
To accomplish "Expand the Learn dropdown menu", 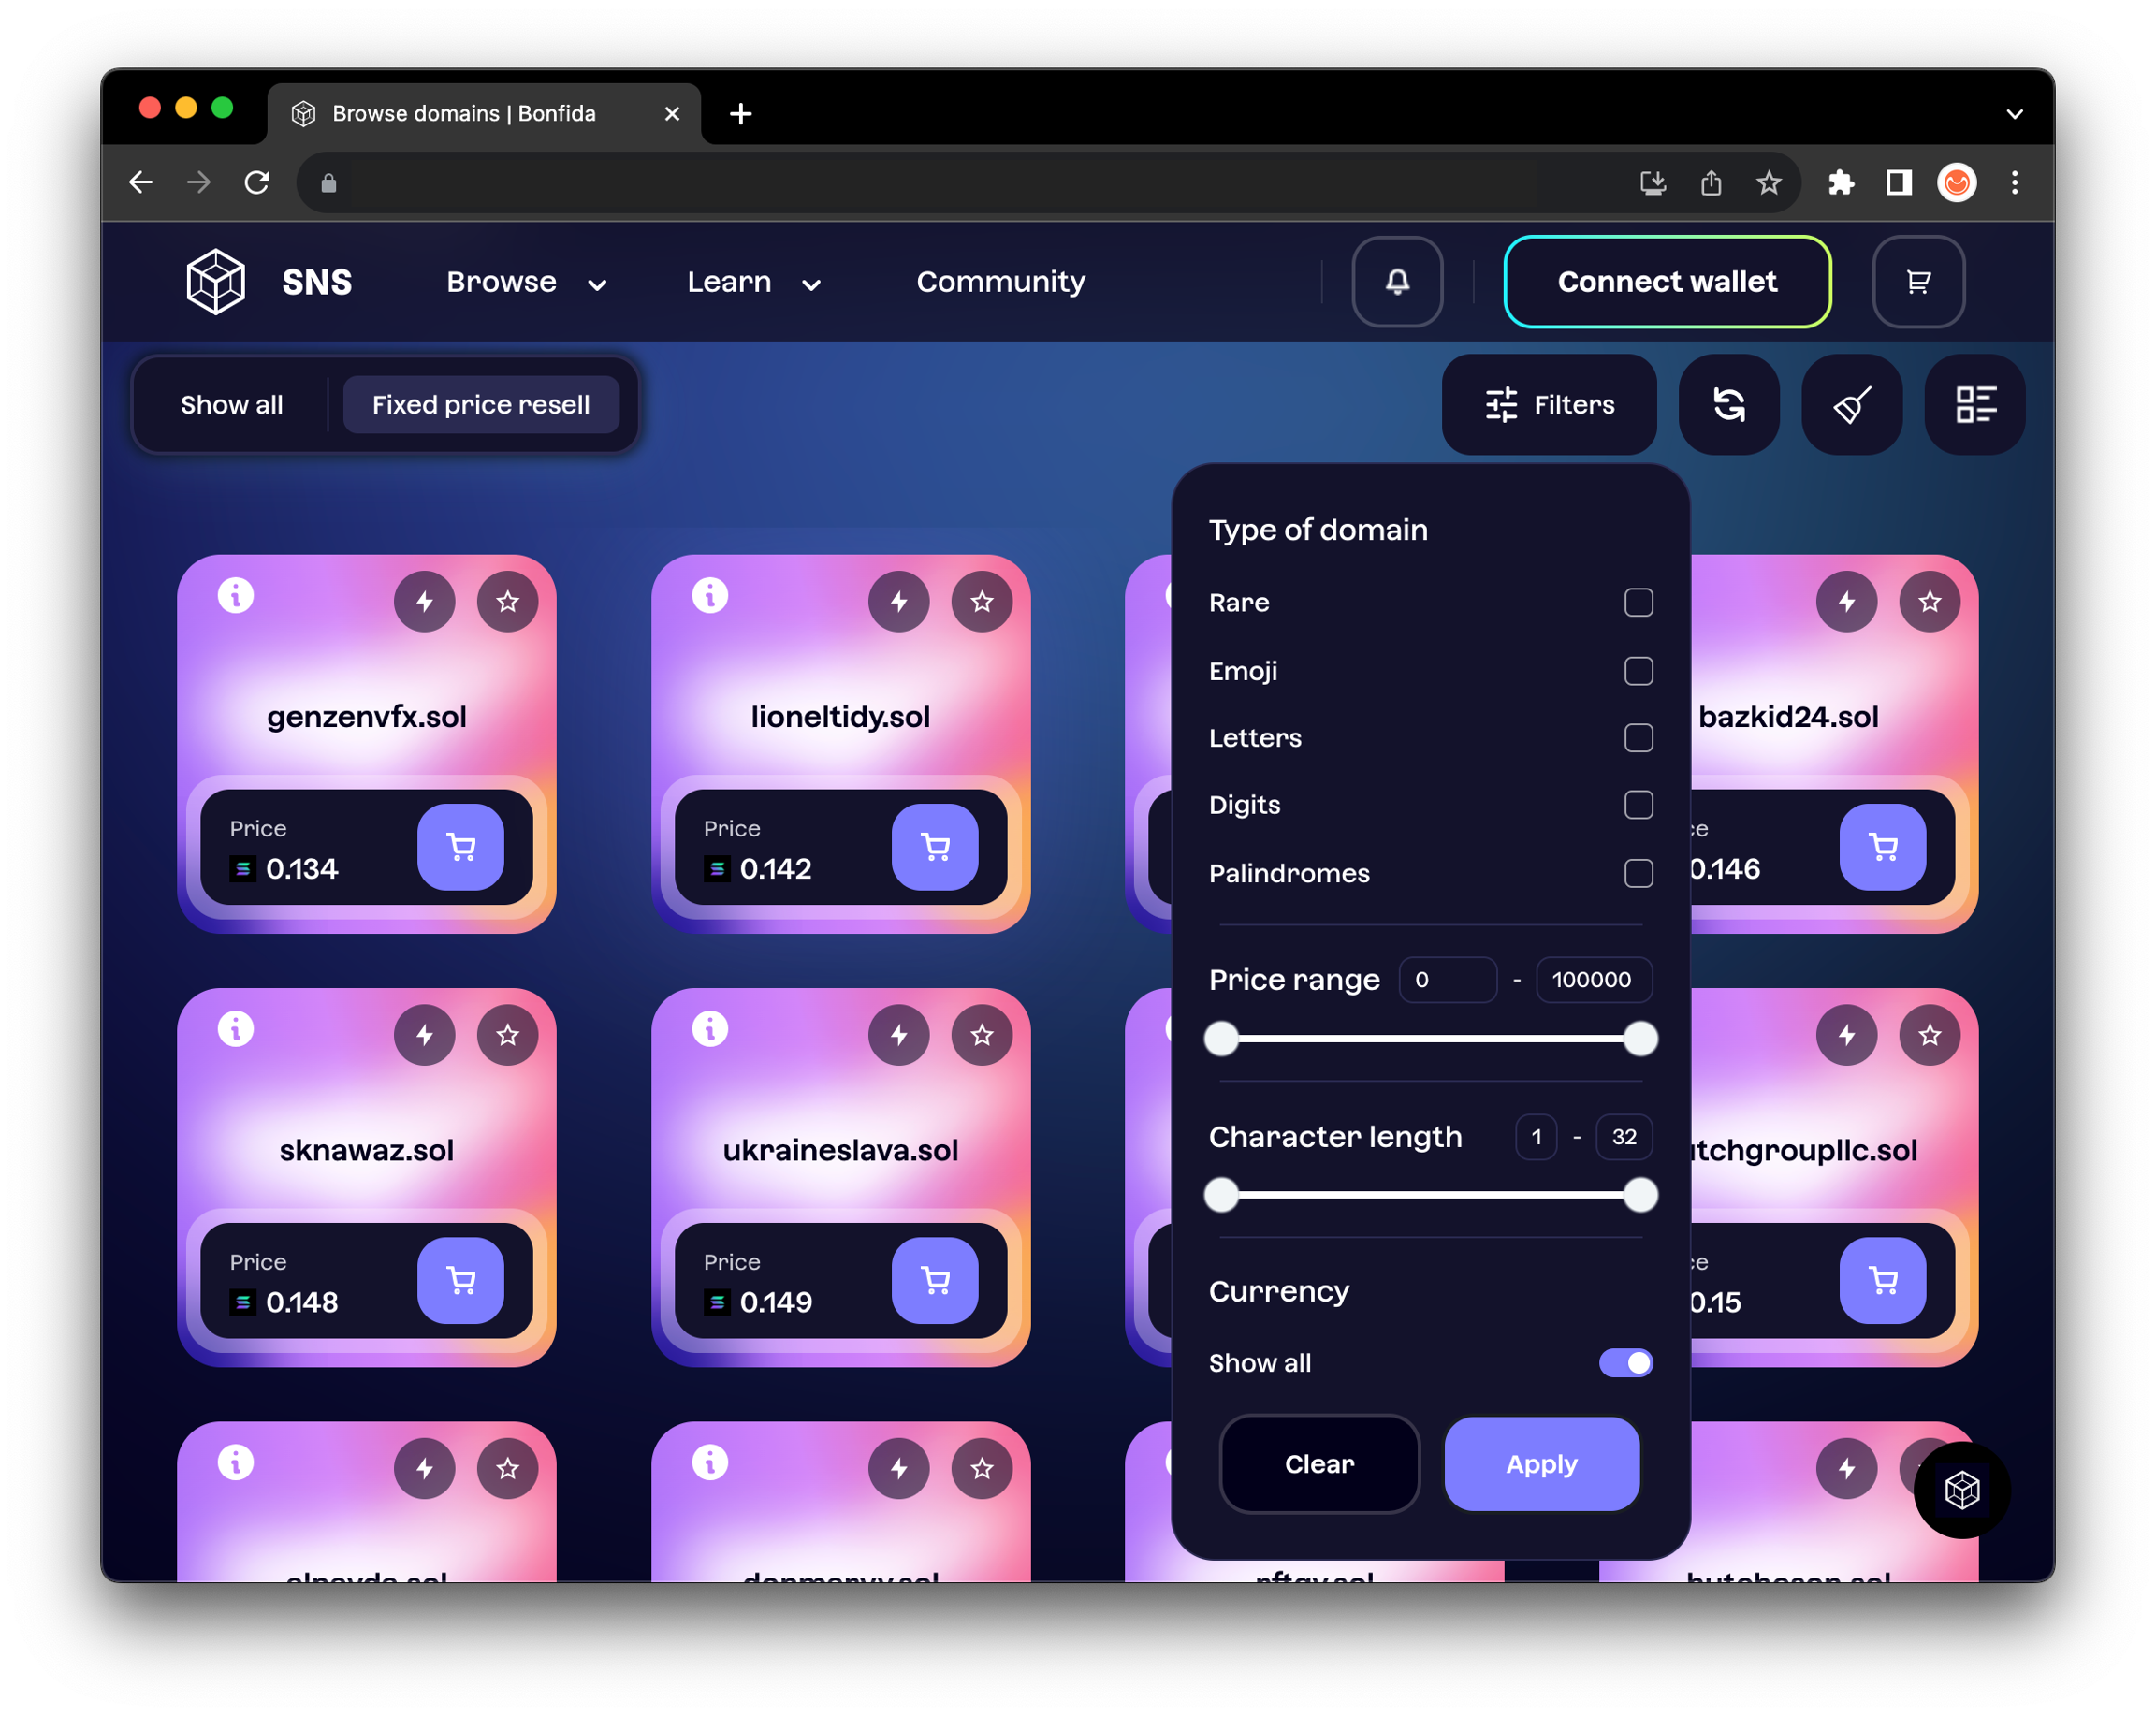I will click(753, 282).
